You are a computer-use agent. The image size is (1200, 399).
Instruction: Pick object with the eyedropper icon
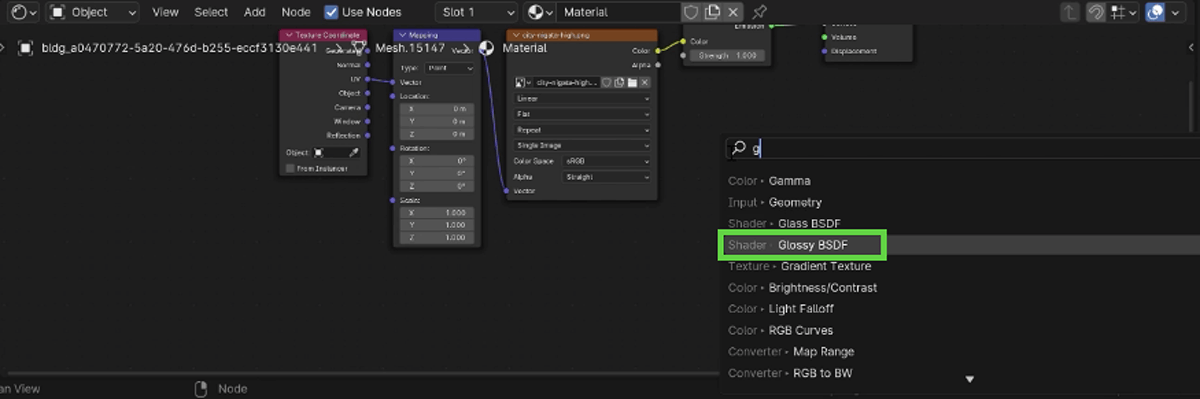pos(354,153)
